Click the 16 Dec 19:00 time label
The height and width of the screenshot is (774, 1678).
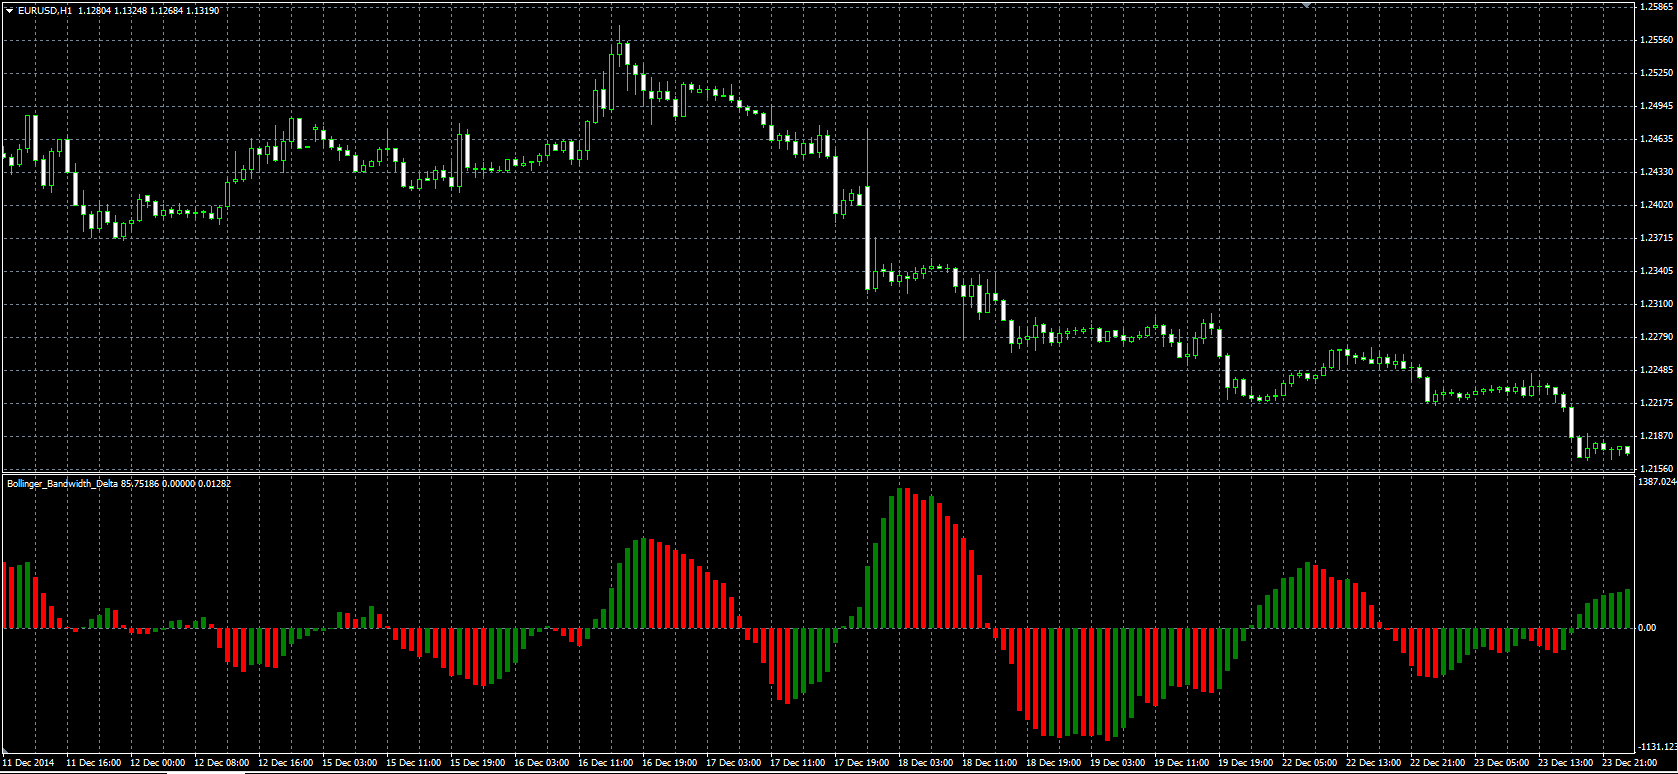pyautogui.click(x=670, y=763)
